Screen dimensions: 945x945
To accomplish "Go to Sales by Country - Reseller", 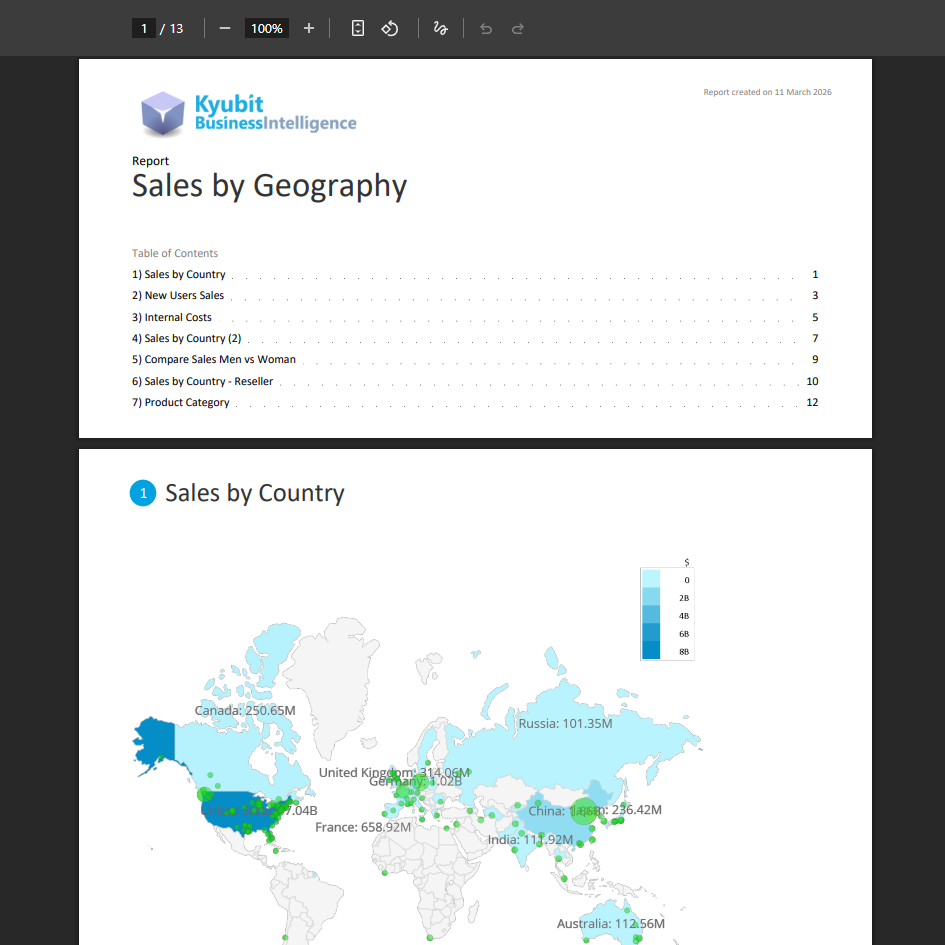I will click(x=208, y=382).
